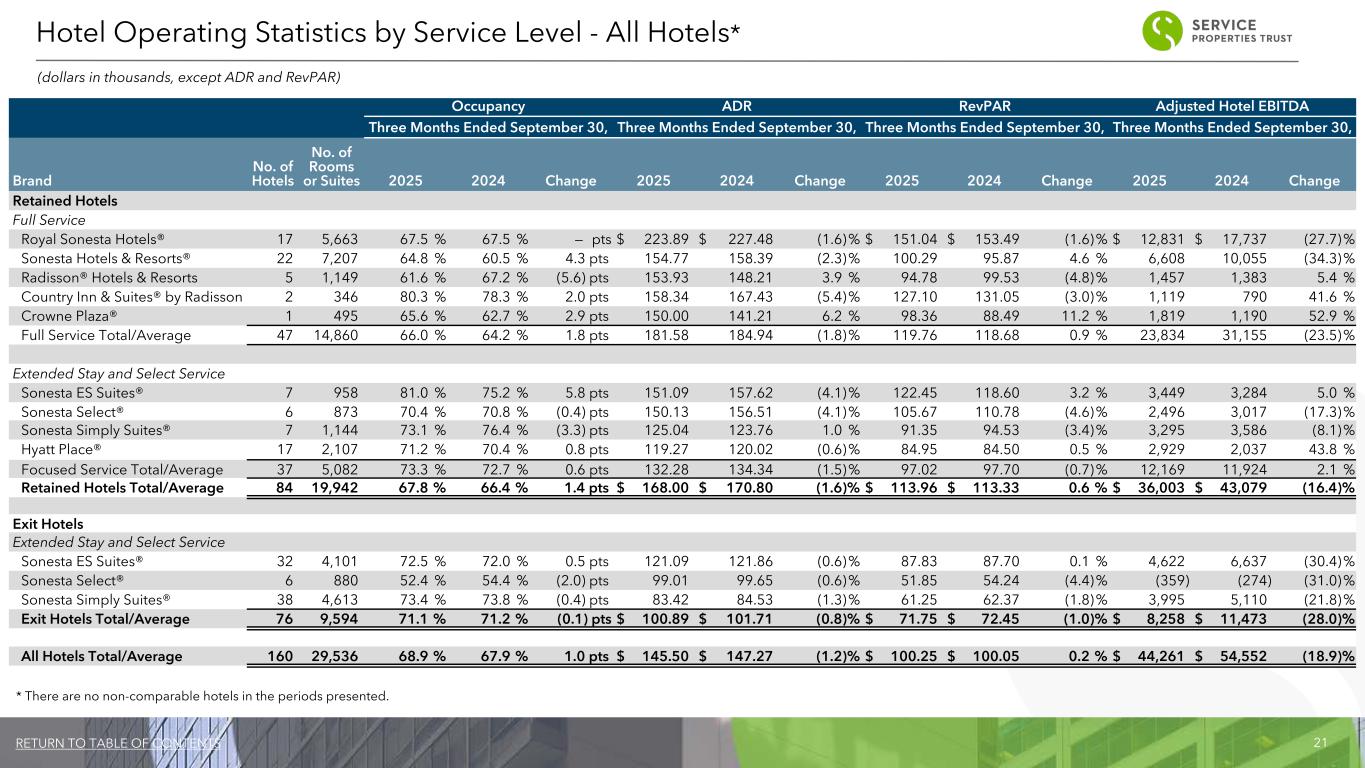Click the No. of Hotels column header

pyautogui.click(x=272, y=173)
